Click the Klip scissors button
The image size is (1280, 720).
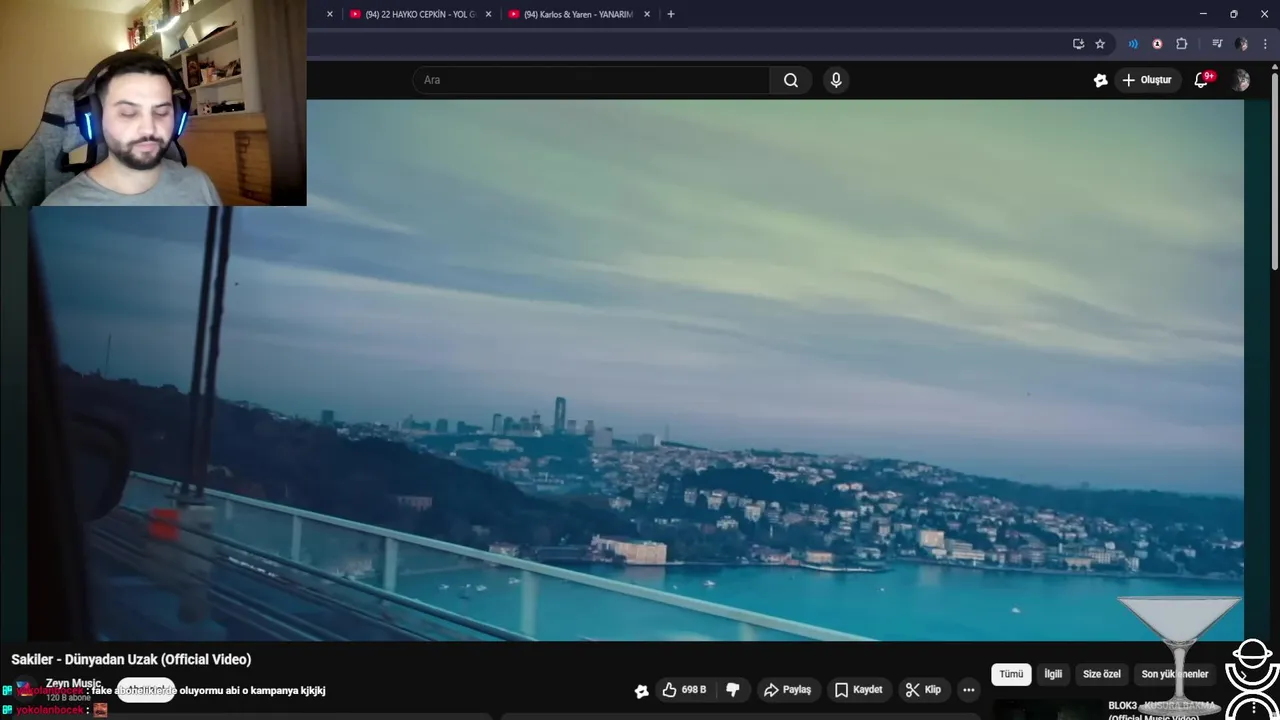click(923, 690)
